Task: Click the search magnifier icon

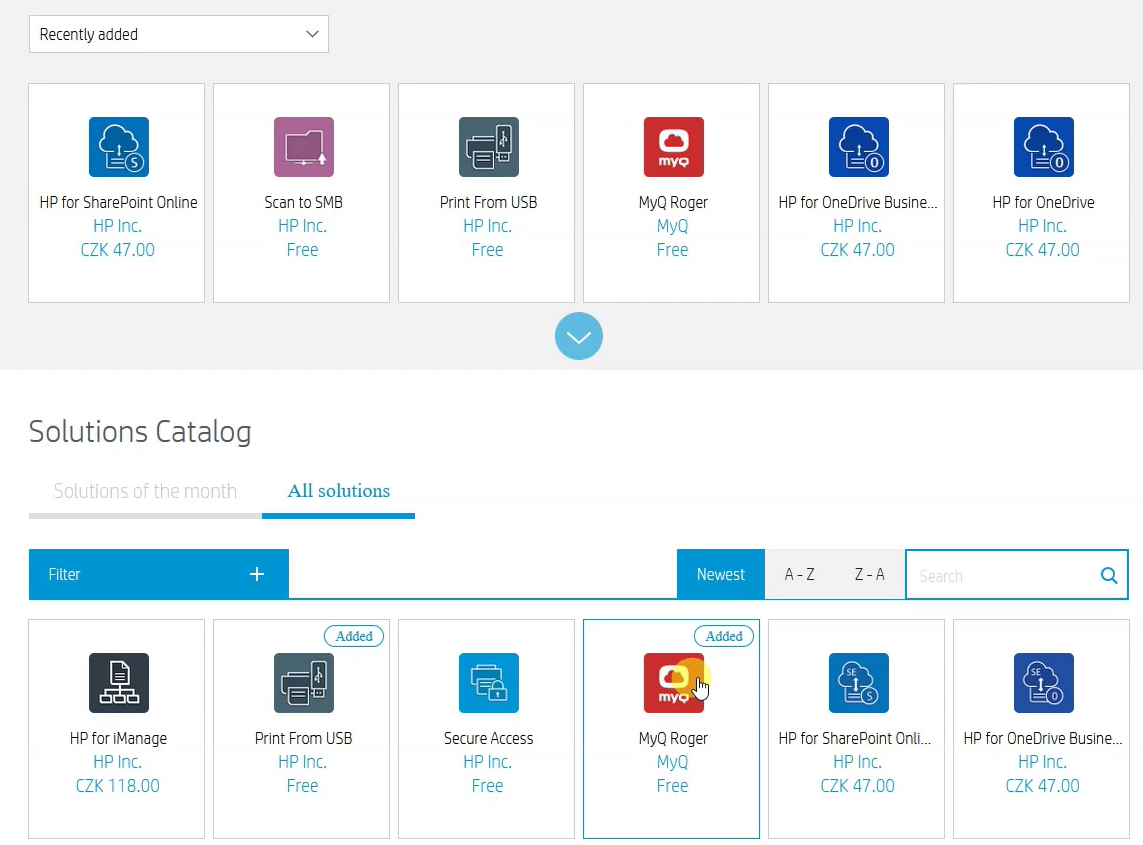Action: [1108, 575]
